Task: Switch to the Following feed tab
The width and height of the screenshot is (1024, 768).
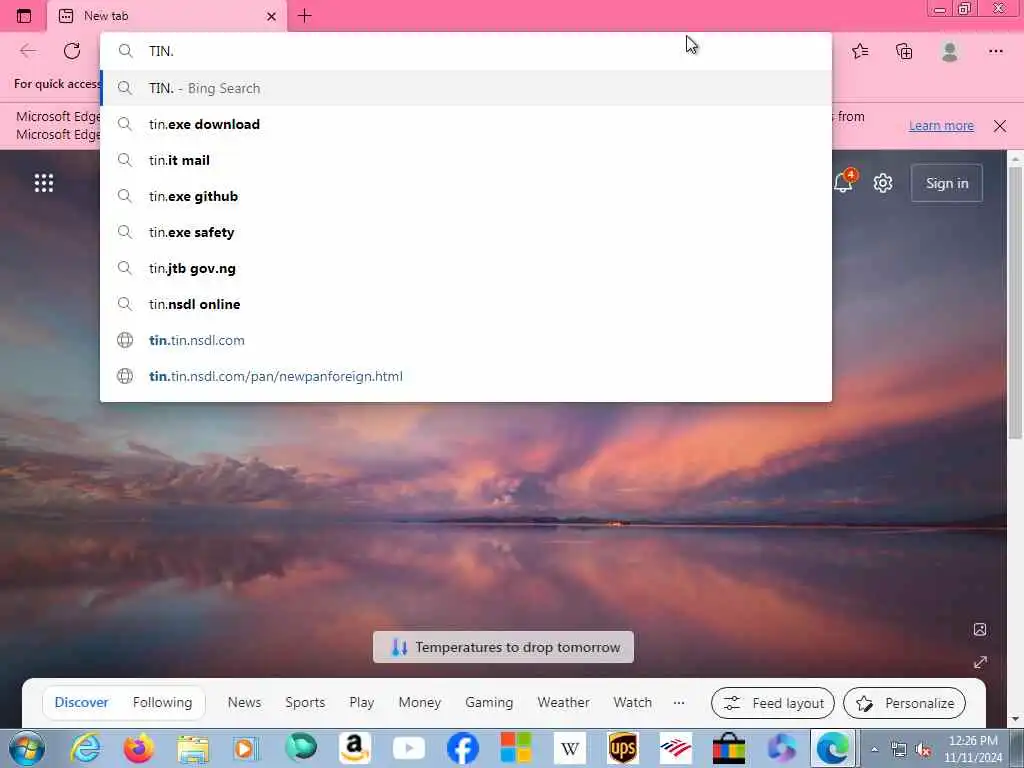Action: [x=163, y=703]
